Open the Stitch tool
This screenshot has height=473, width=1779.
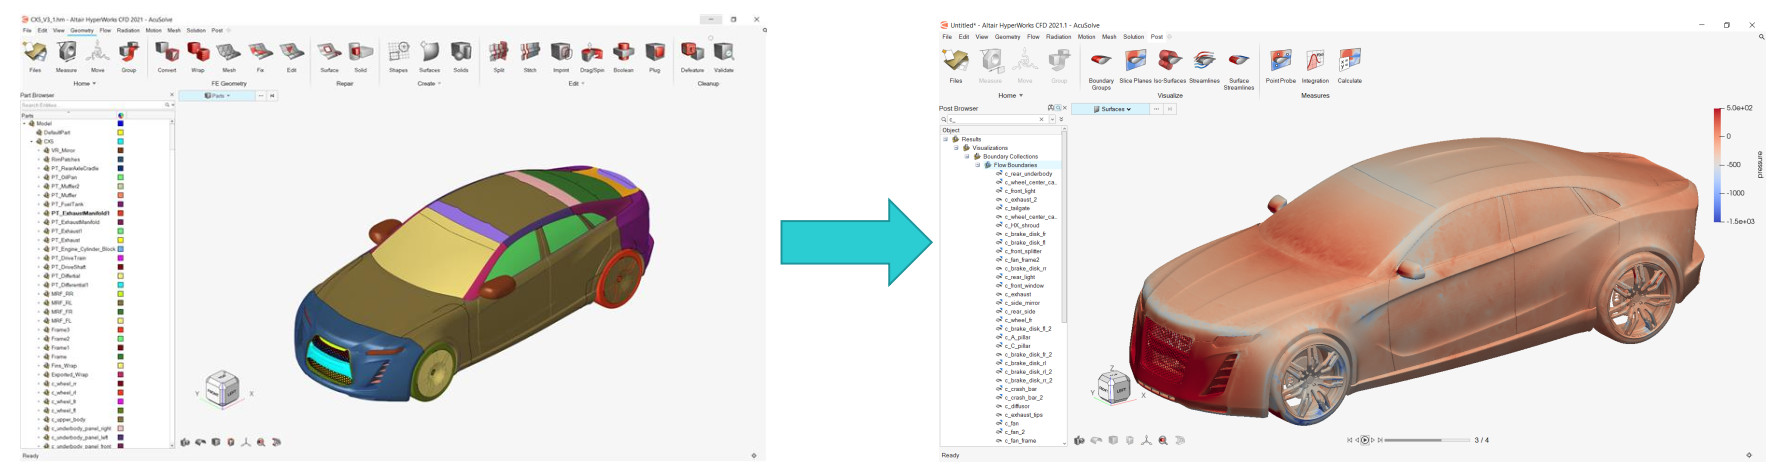[530, 53]
